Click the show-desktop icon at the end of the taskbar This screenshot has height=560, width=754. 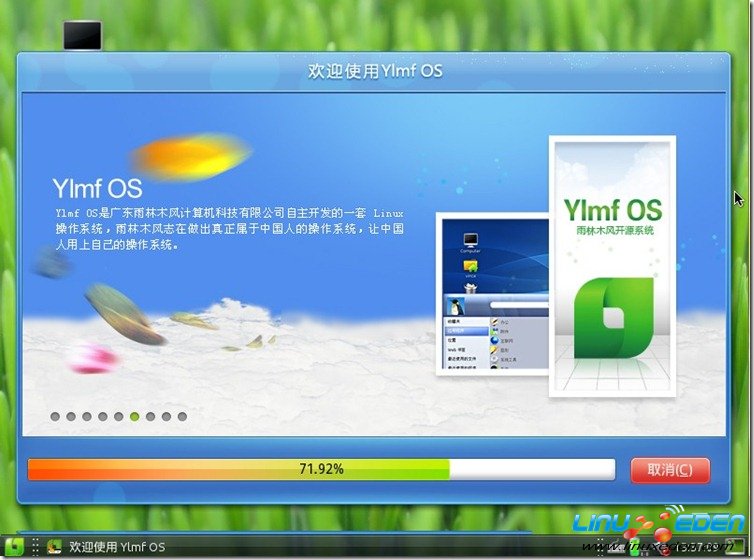coord(735,547)
